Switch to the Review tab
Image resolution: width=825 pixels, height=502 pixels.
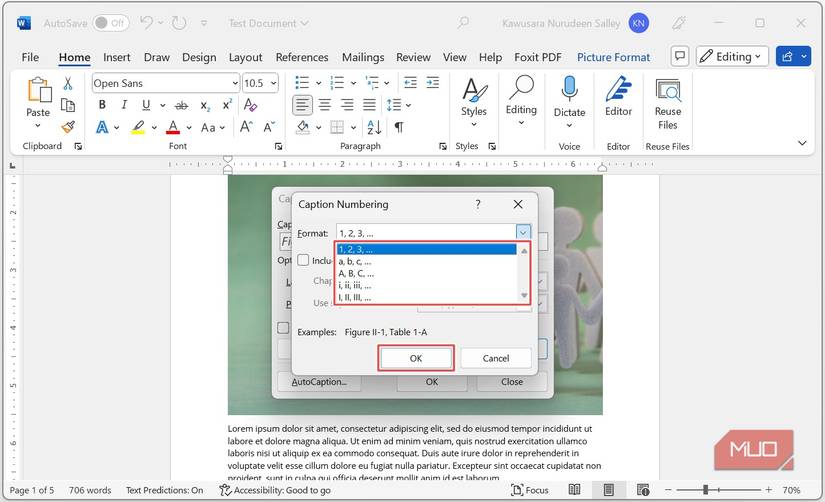[413, 57]
